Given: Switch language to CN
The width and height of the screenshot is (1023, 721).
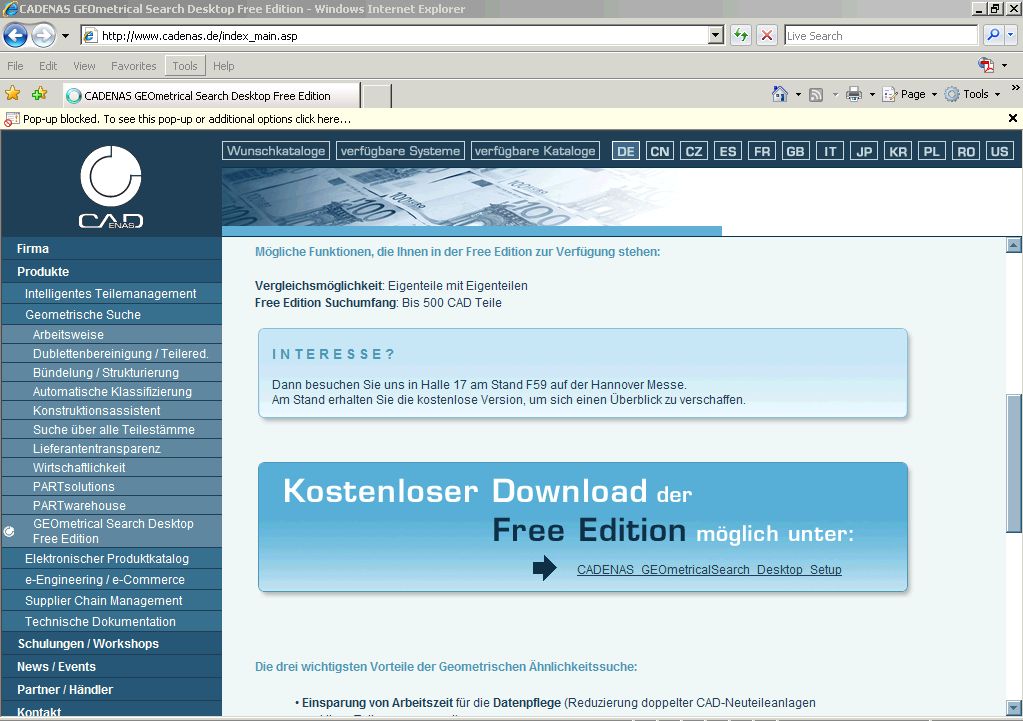Looking at the screenshot, I should (x=660, y=151).
